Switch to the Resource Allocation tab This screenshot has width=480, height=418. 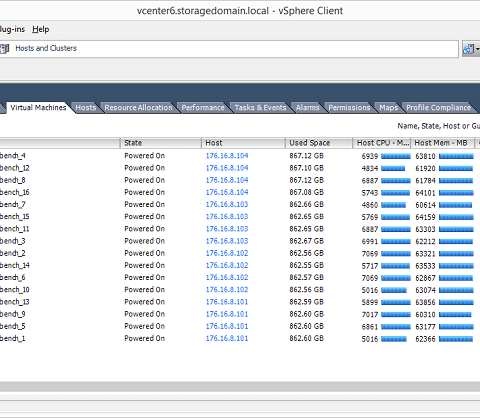click(138, 108)
